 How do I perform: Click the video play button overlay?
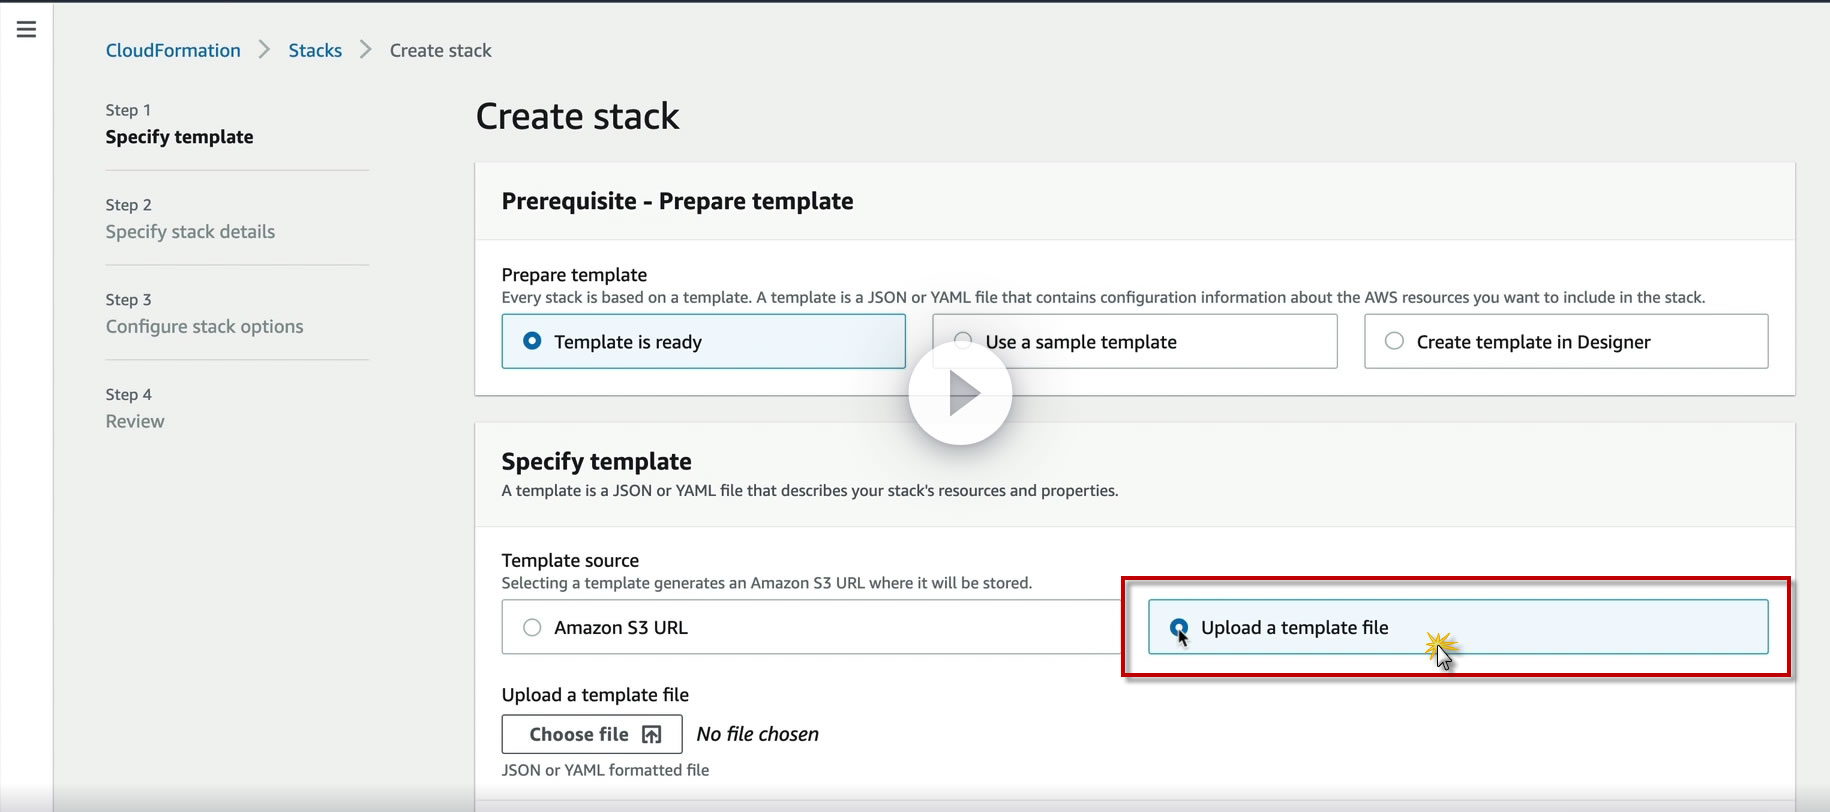click(x=960, y=394)
